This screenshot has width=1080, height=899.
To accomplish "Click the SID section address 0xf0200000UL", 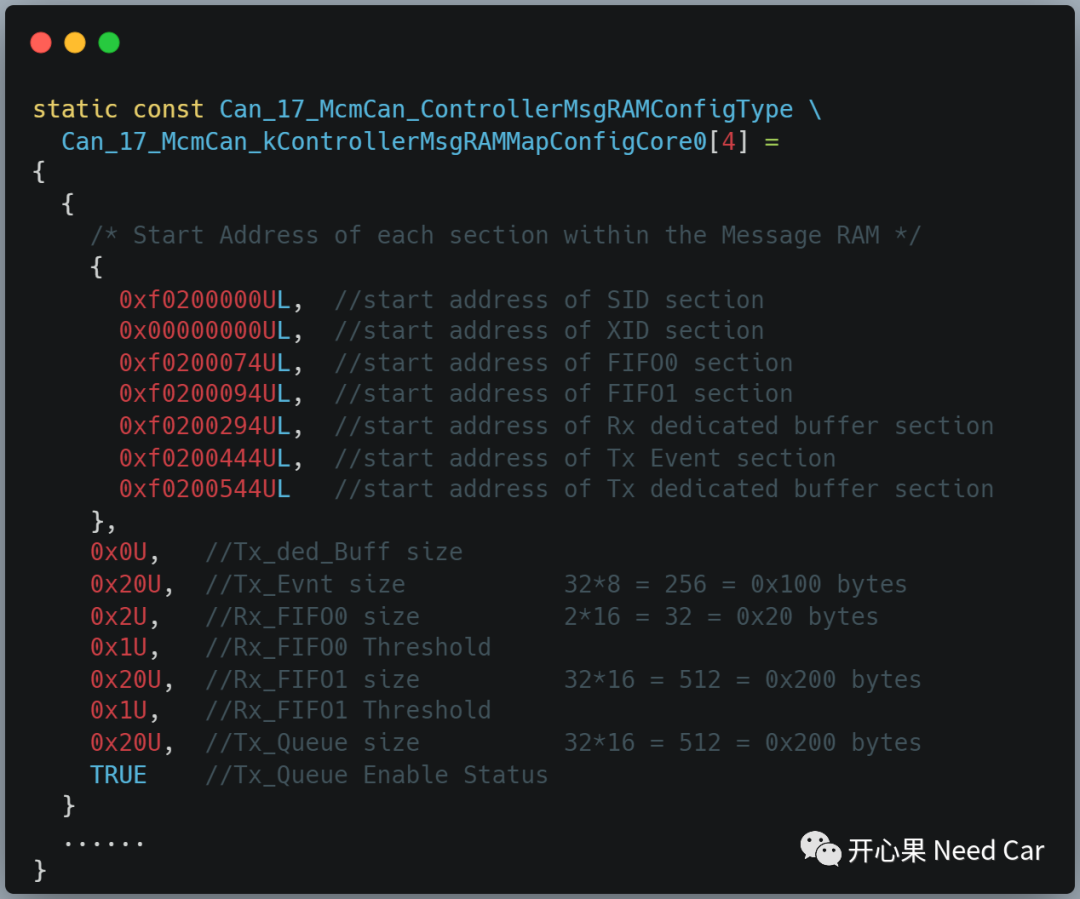I will (x=204, y=300).
